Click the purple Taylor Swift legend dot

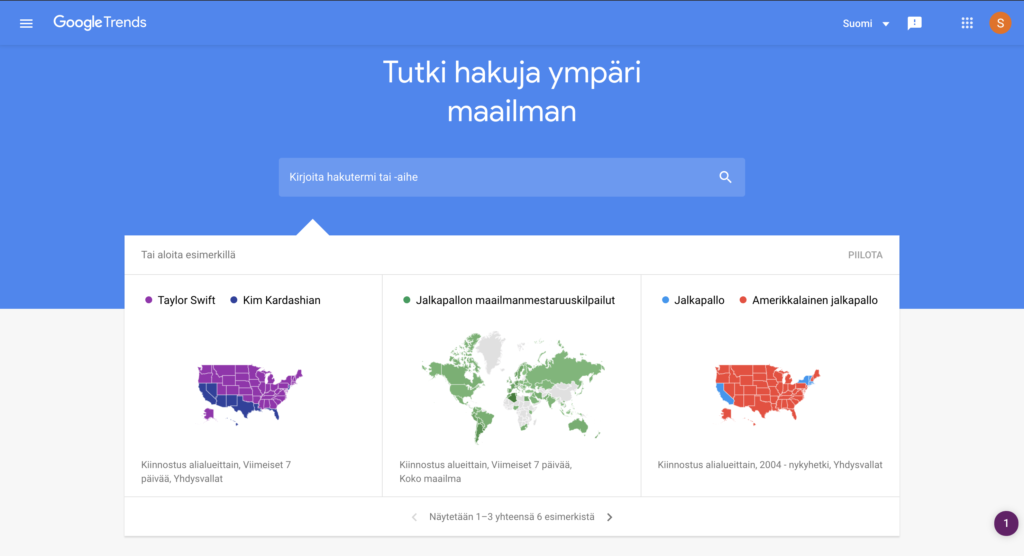pyautogui.click(x=148, y=300)
